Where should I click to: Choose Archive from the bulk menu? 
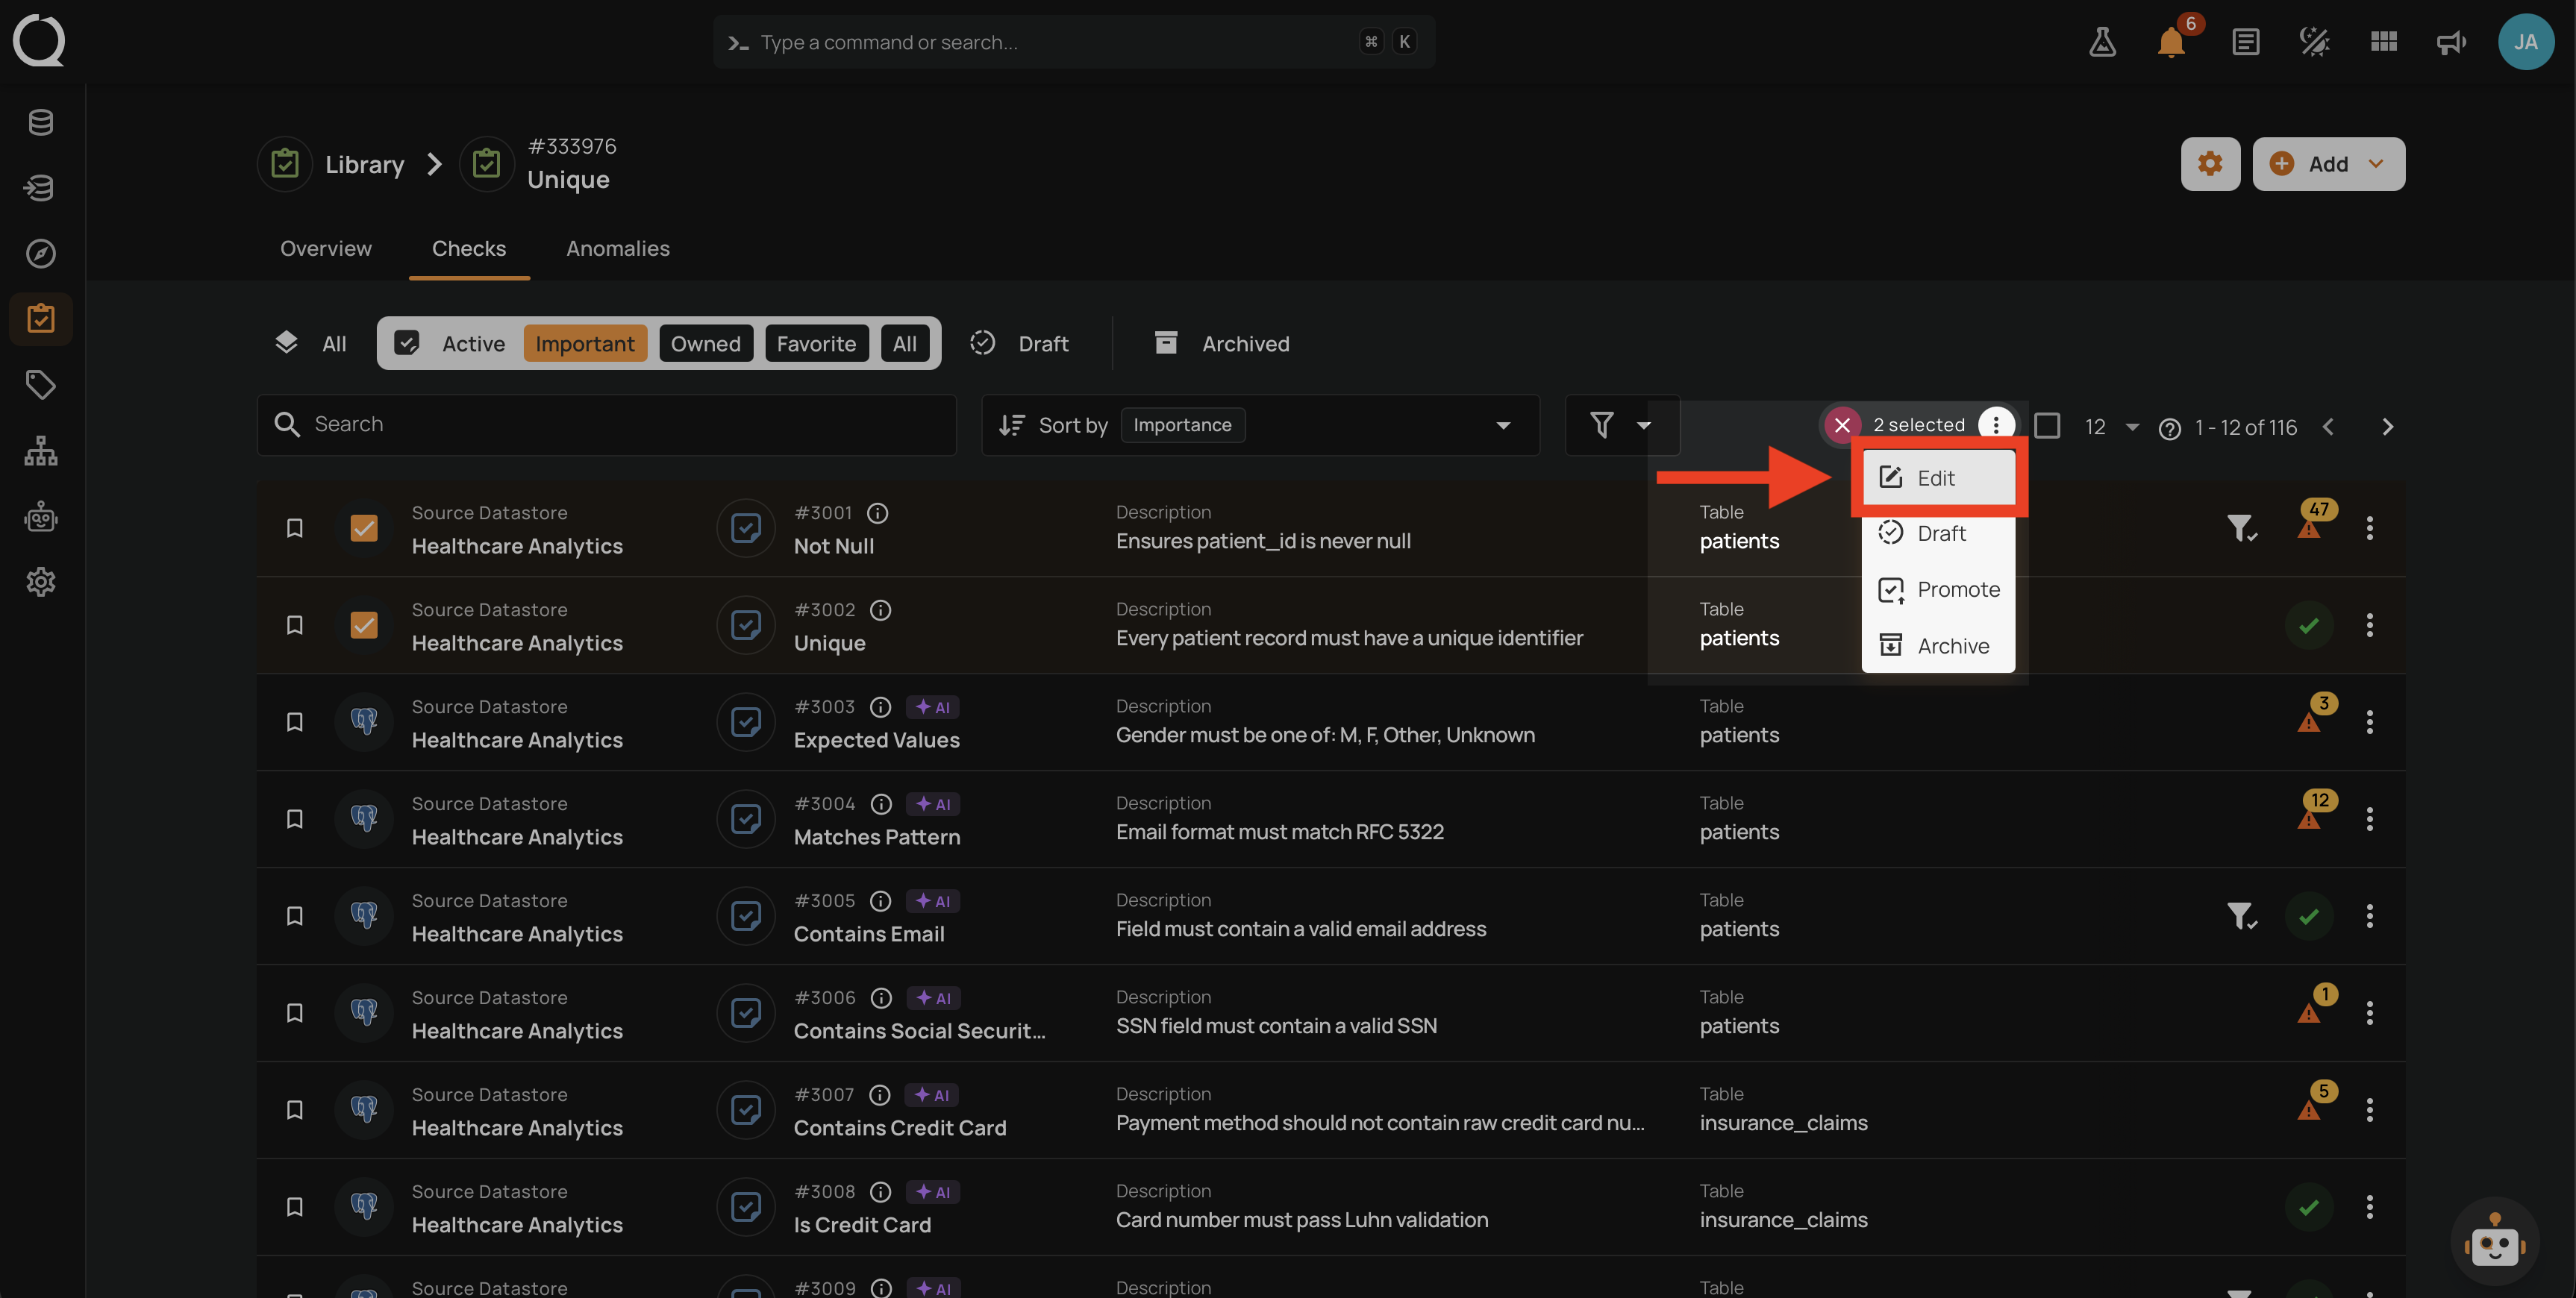1937,646
